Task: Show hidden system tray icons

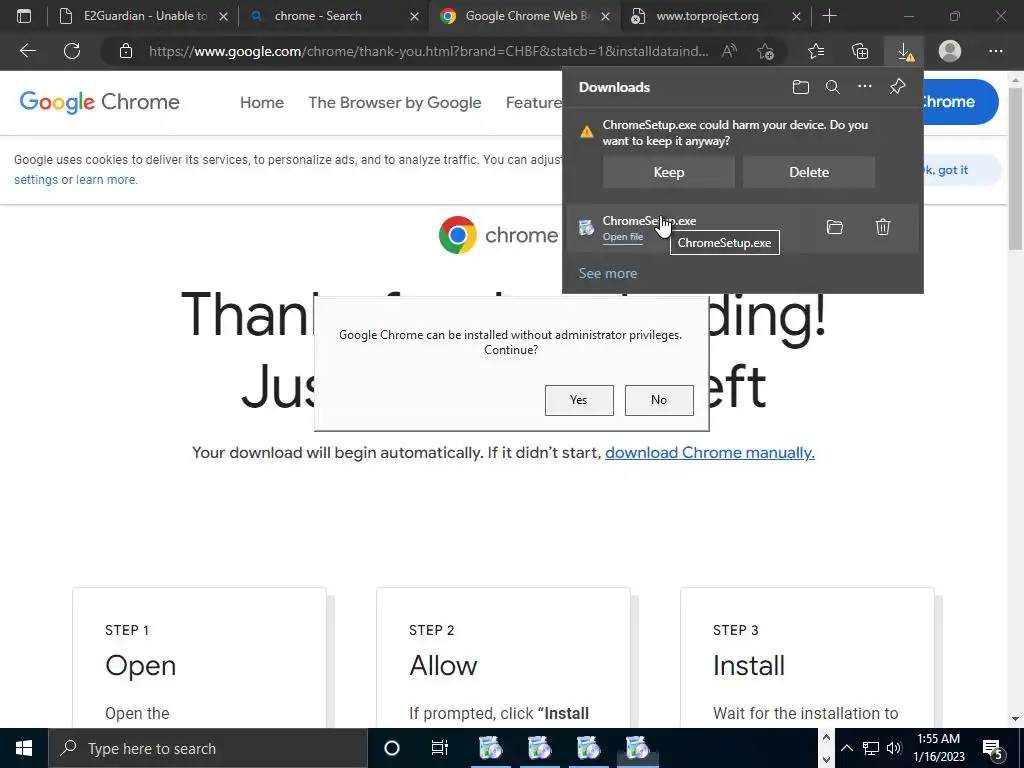Action: click(x=846, y=748)
